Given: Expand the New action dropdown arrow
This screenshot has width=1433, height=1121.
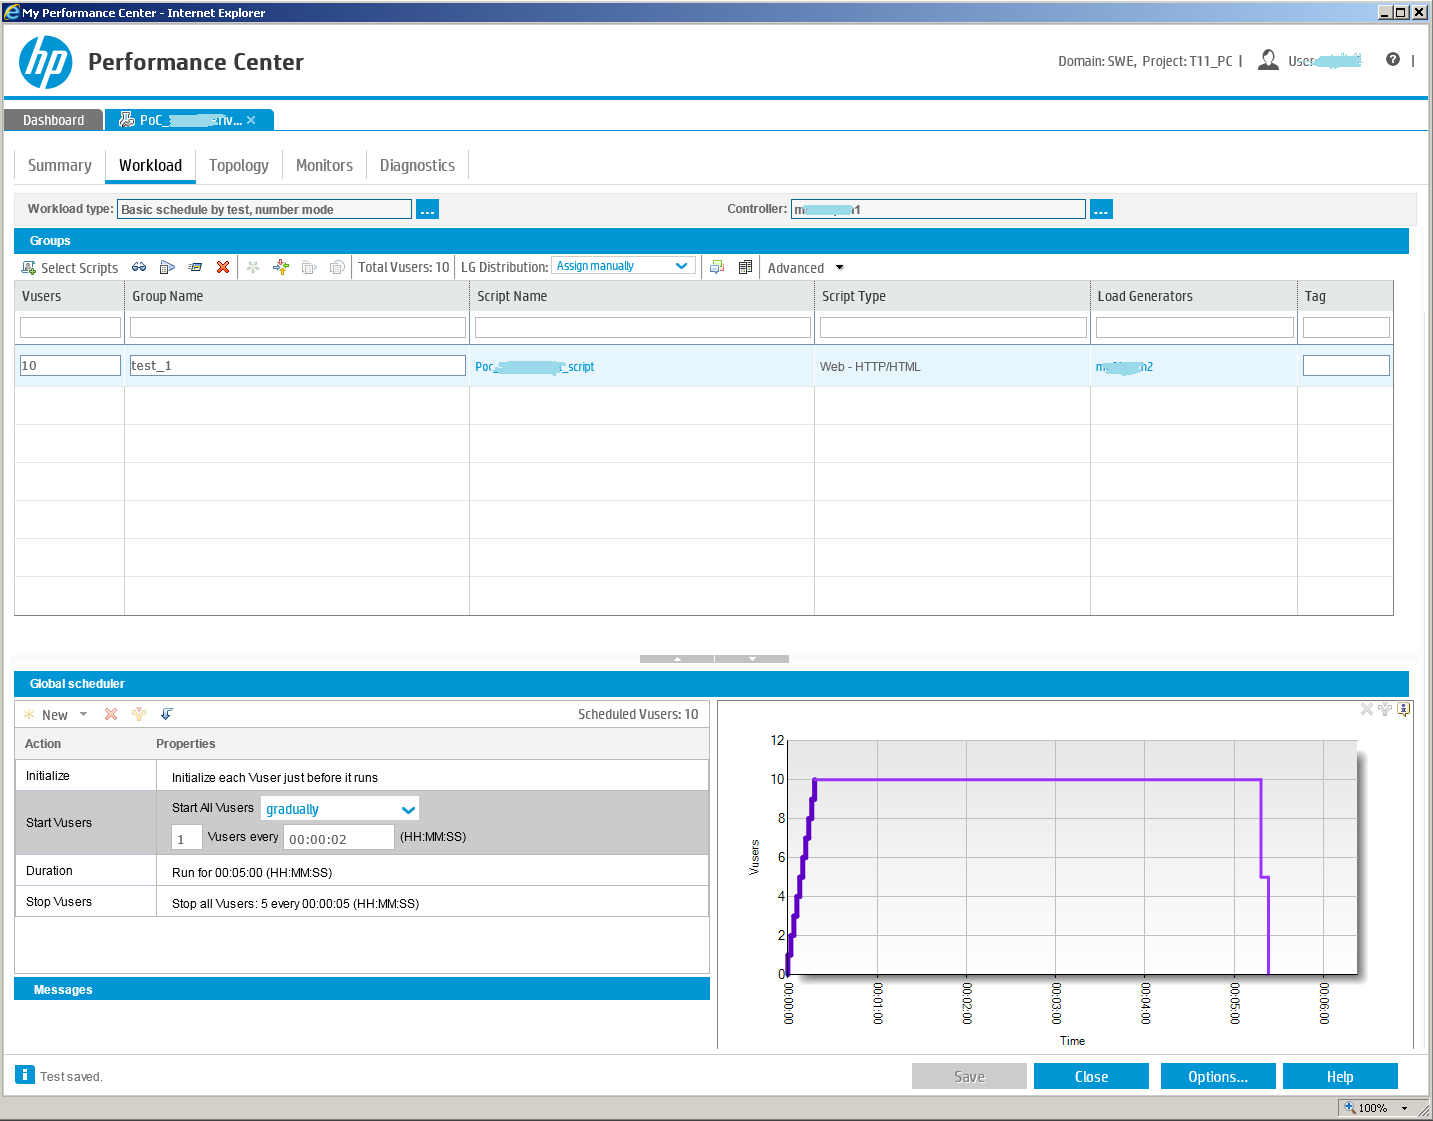Looking at the screenshot, I should [x=84, y=714].
